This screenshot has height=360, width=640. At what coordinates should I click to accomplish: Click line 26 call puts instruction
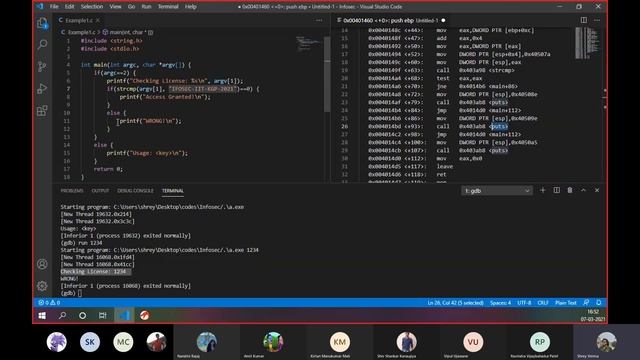click(x=438, y=126)
